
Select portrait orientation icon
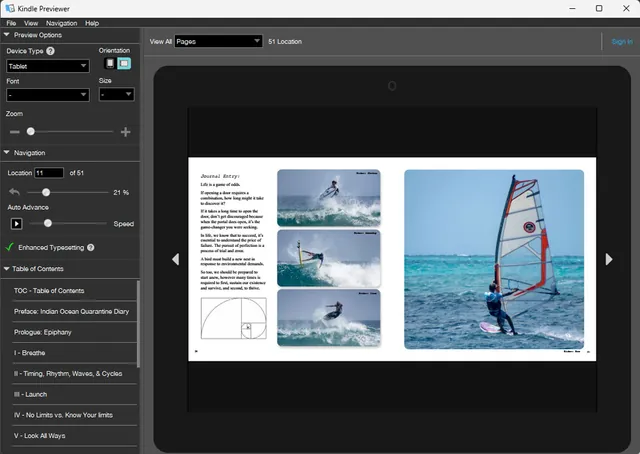(x=110, y=63)
